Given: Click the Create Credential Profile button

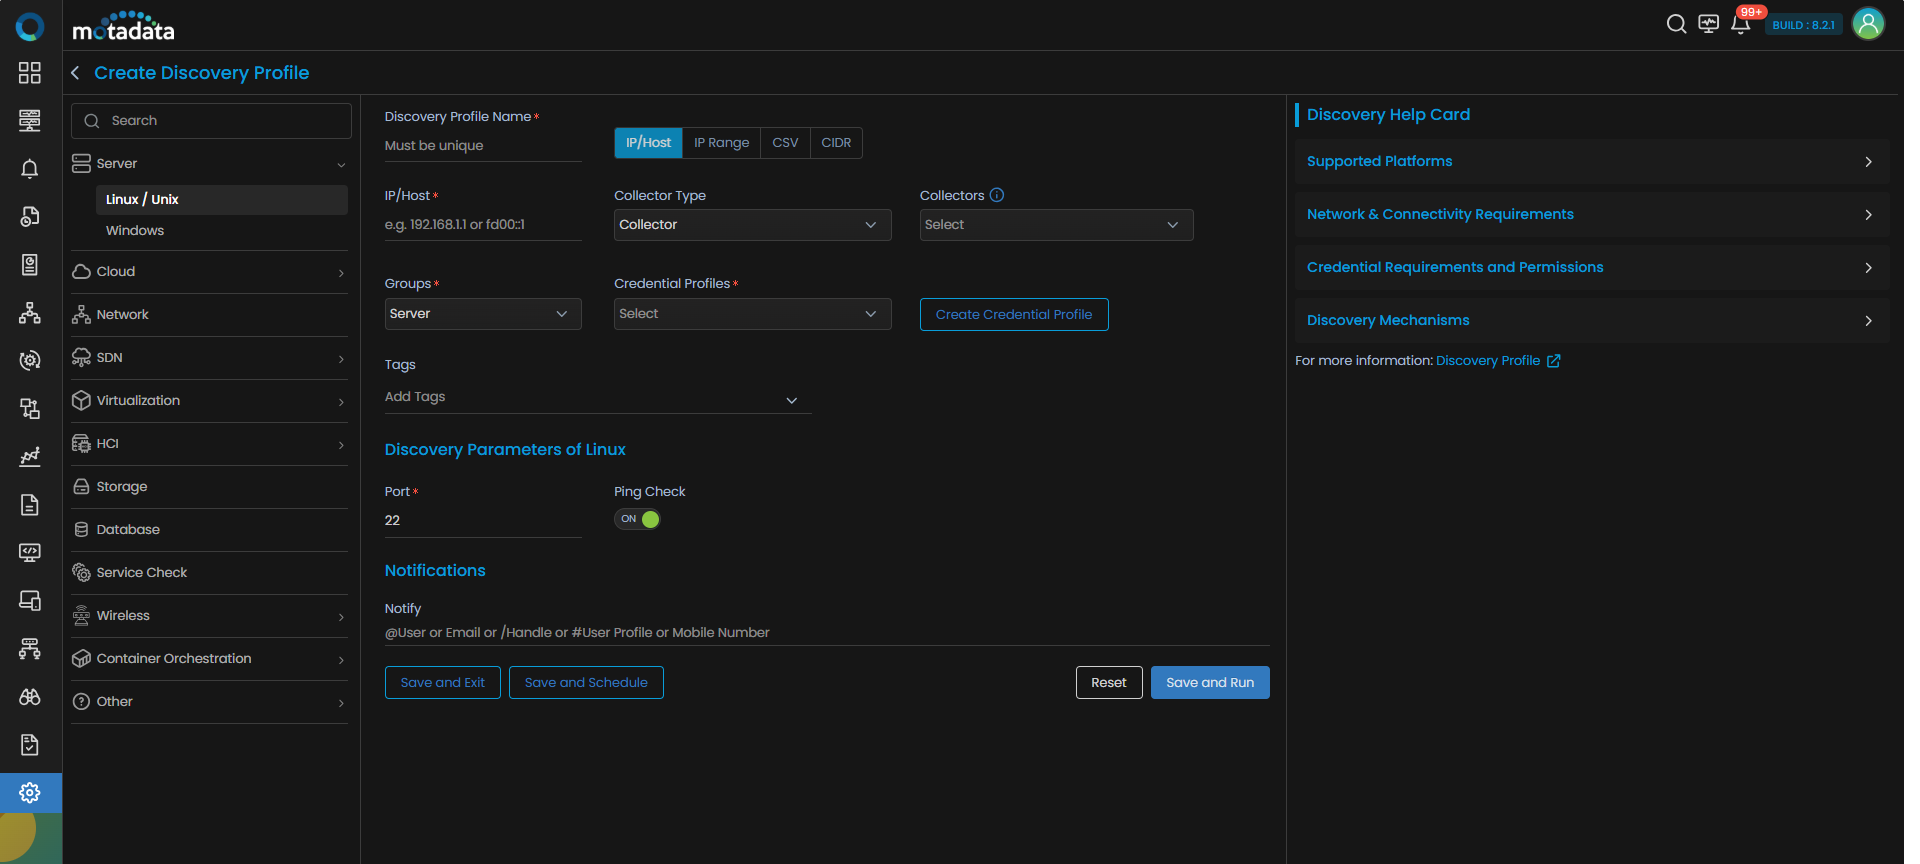Looking at the screenshot, I should (x=1013, y=314).
